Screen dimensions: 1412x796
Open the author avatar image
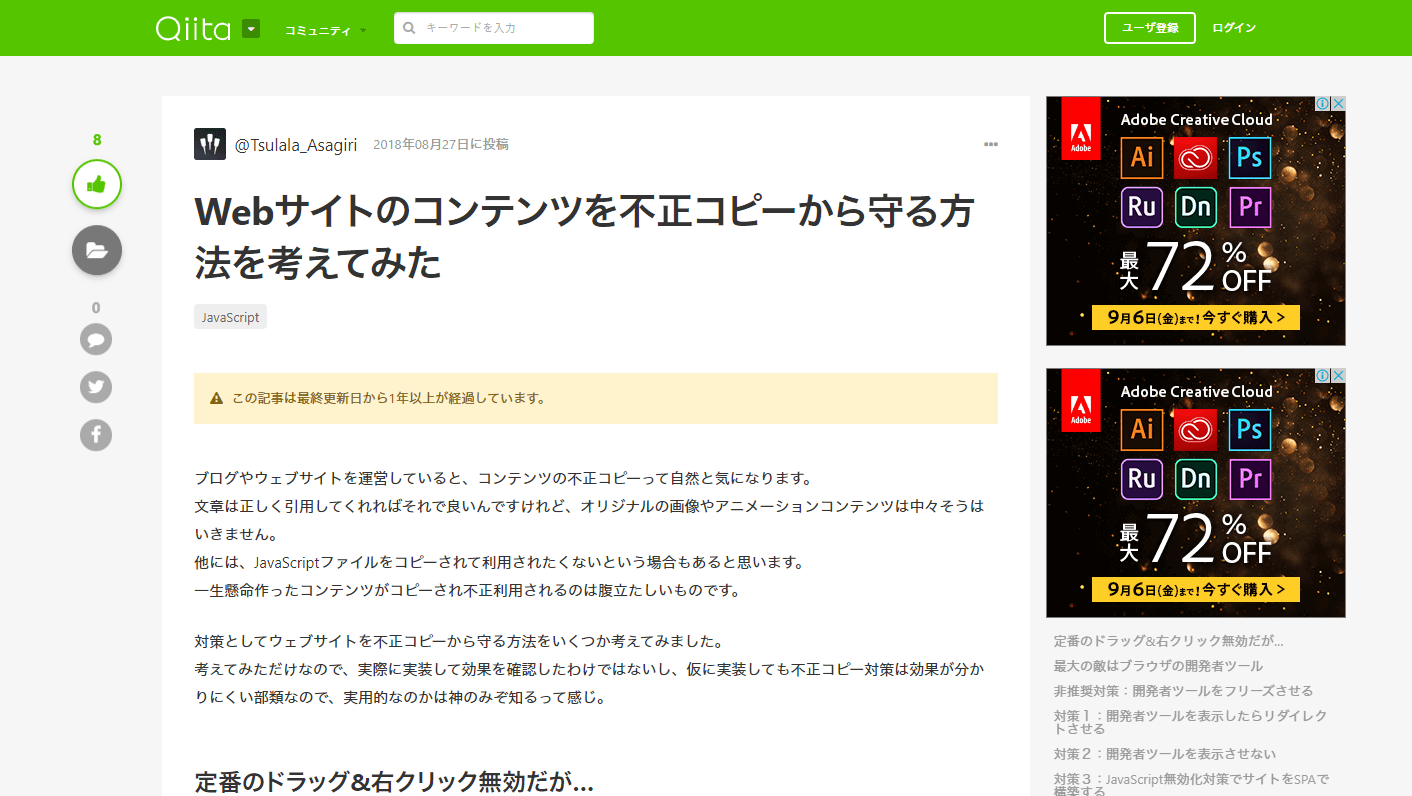tap(210, 144)
